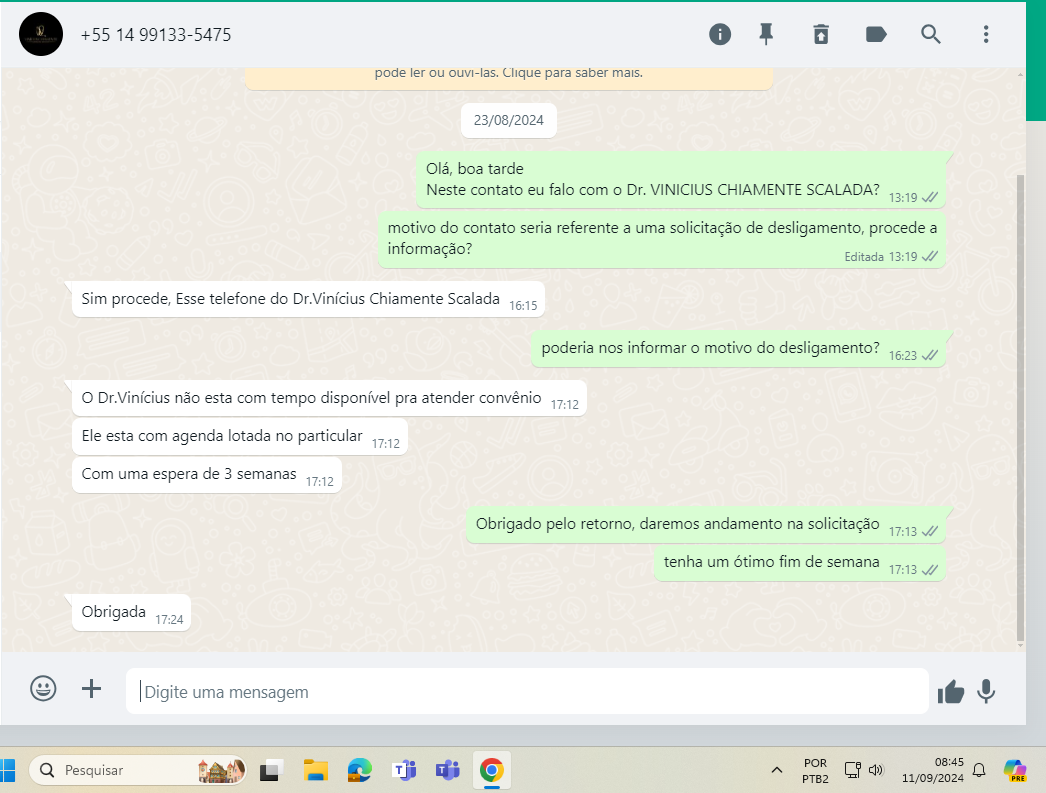Open network status tray icon
1046x793 pixels.
[853, 770]
